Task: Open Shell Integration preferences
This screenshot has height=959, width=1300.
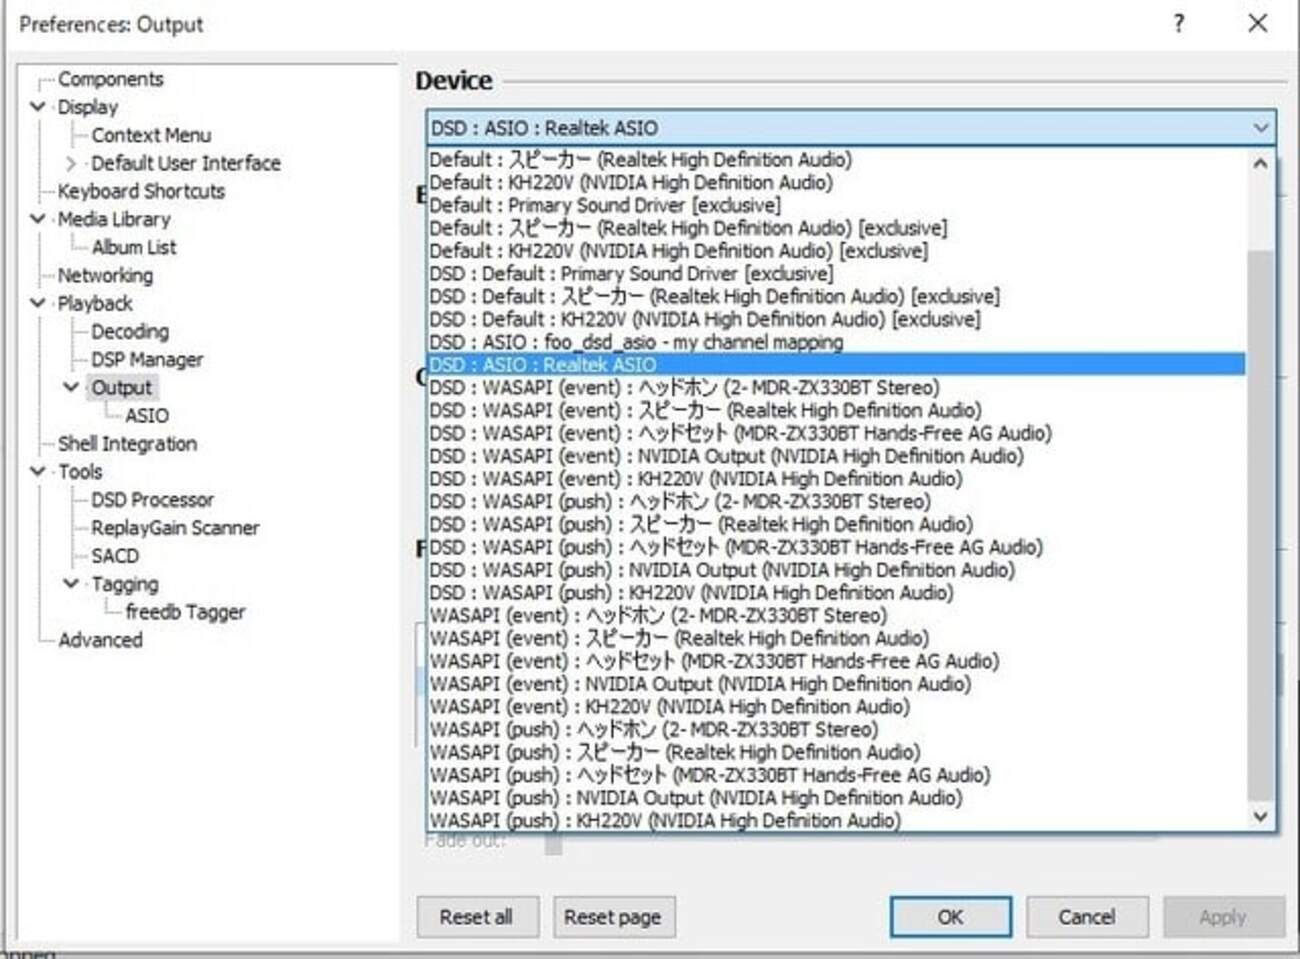Action: tap(127, 442)
